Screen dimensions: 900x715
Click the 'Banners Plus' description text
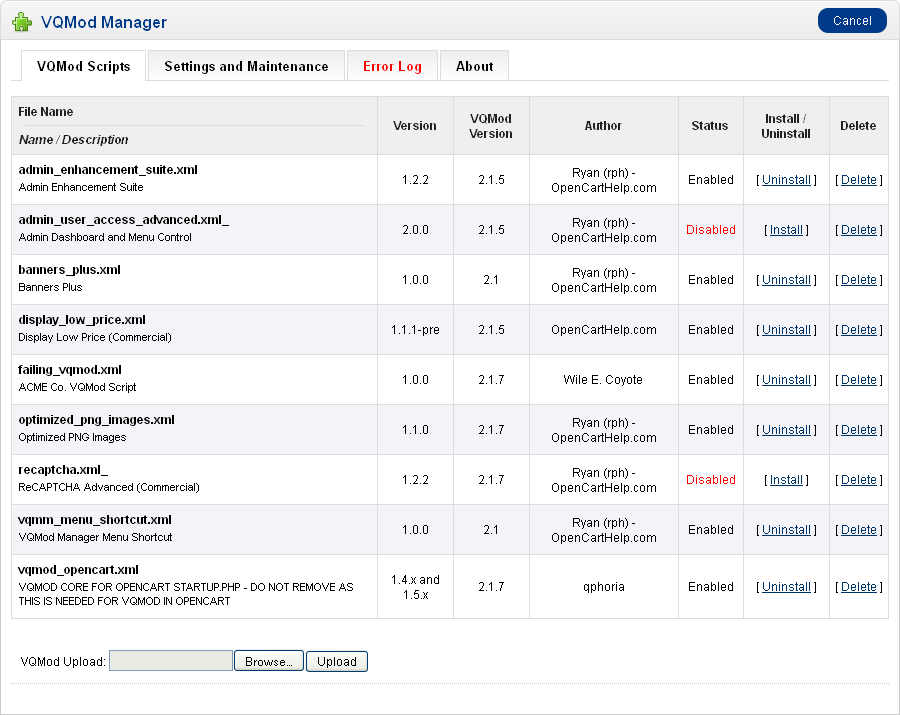pyautogui.click(x=51, y=287)
